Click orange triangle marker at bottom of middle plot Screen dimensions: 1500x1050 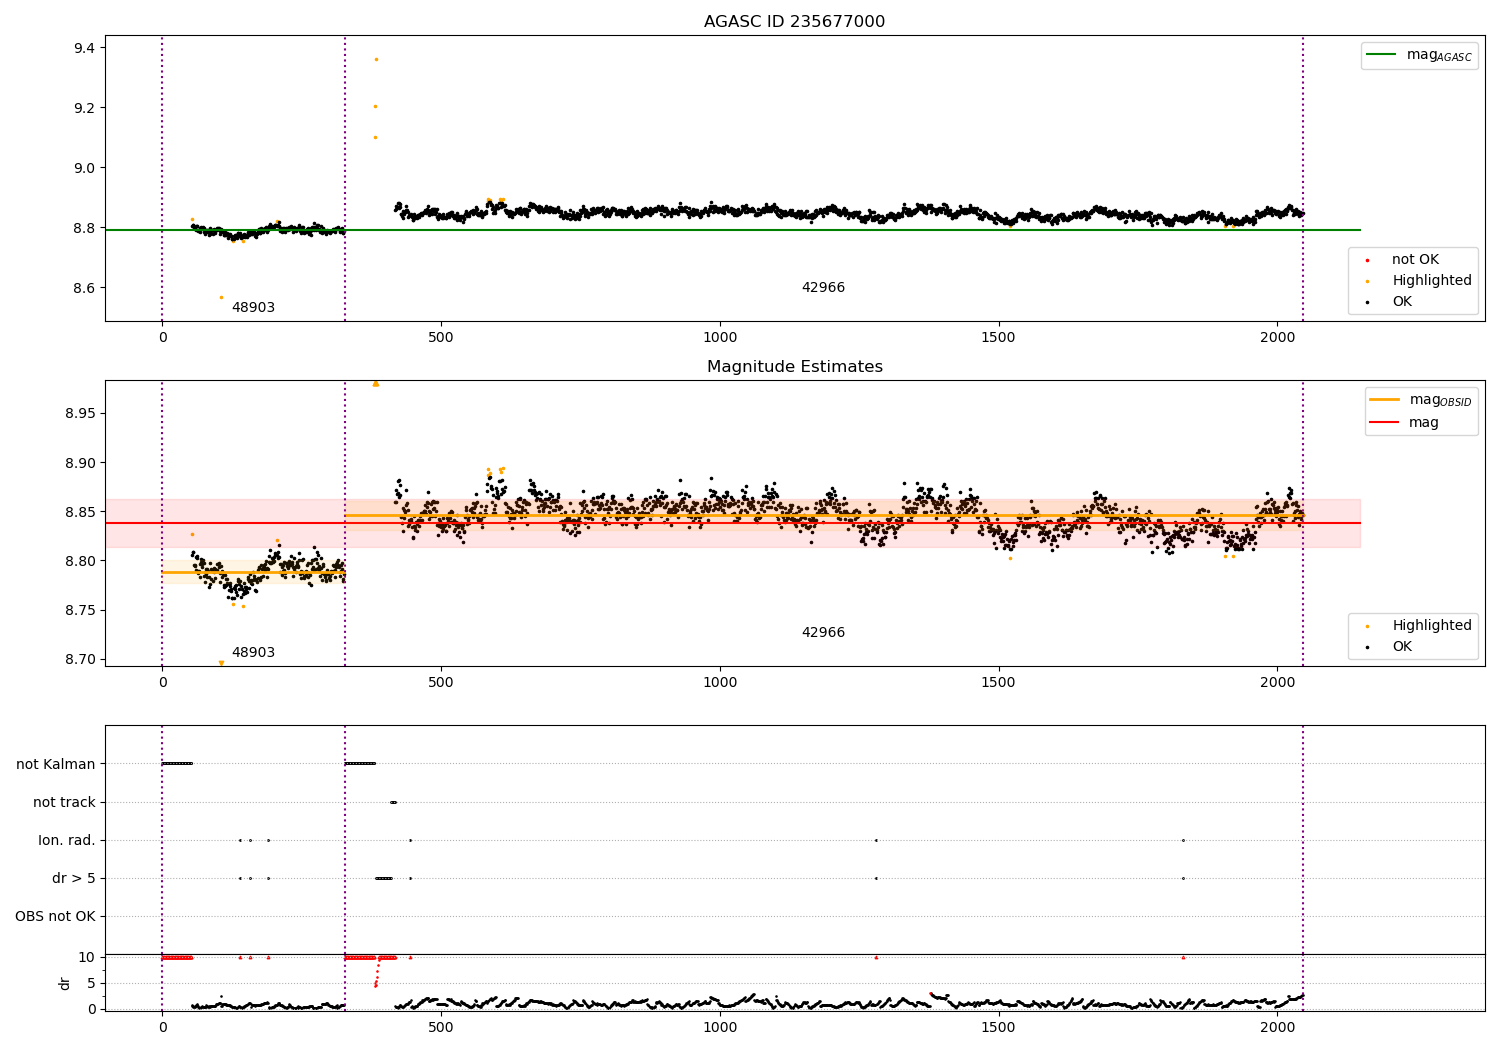coord(221,663)
